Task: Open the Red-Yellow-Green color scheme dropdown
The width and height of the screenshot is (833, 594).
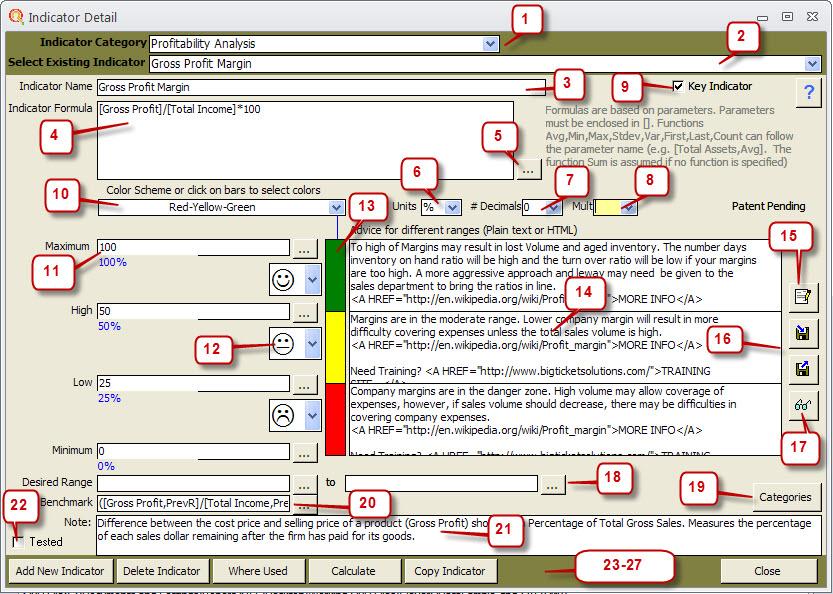Action: pos(336,207)
